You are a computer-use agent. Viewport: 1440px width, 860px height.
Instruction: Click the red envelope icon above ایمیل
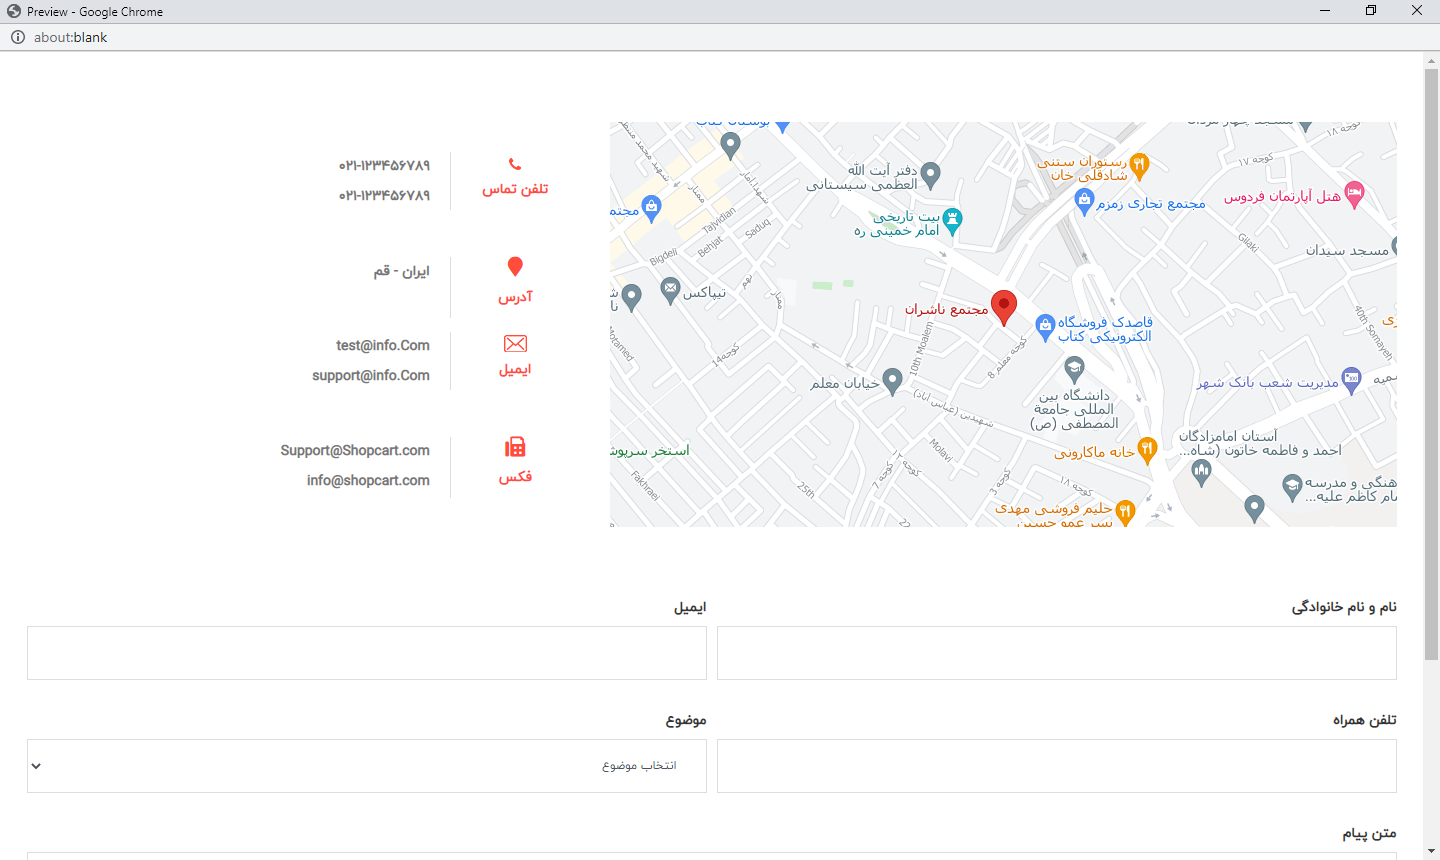[x=515, y=344]
